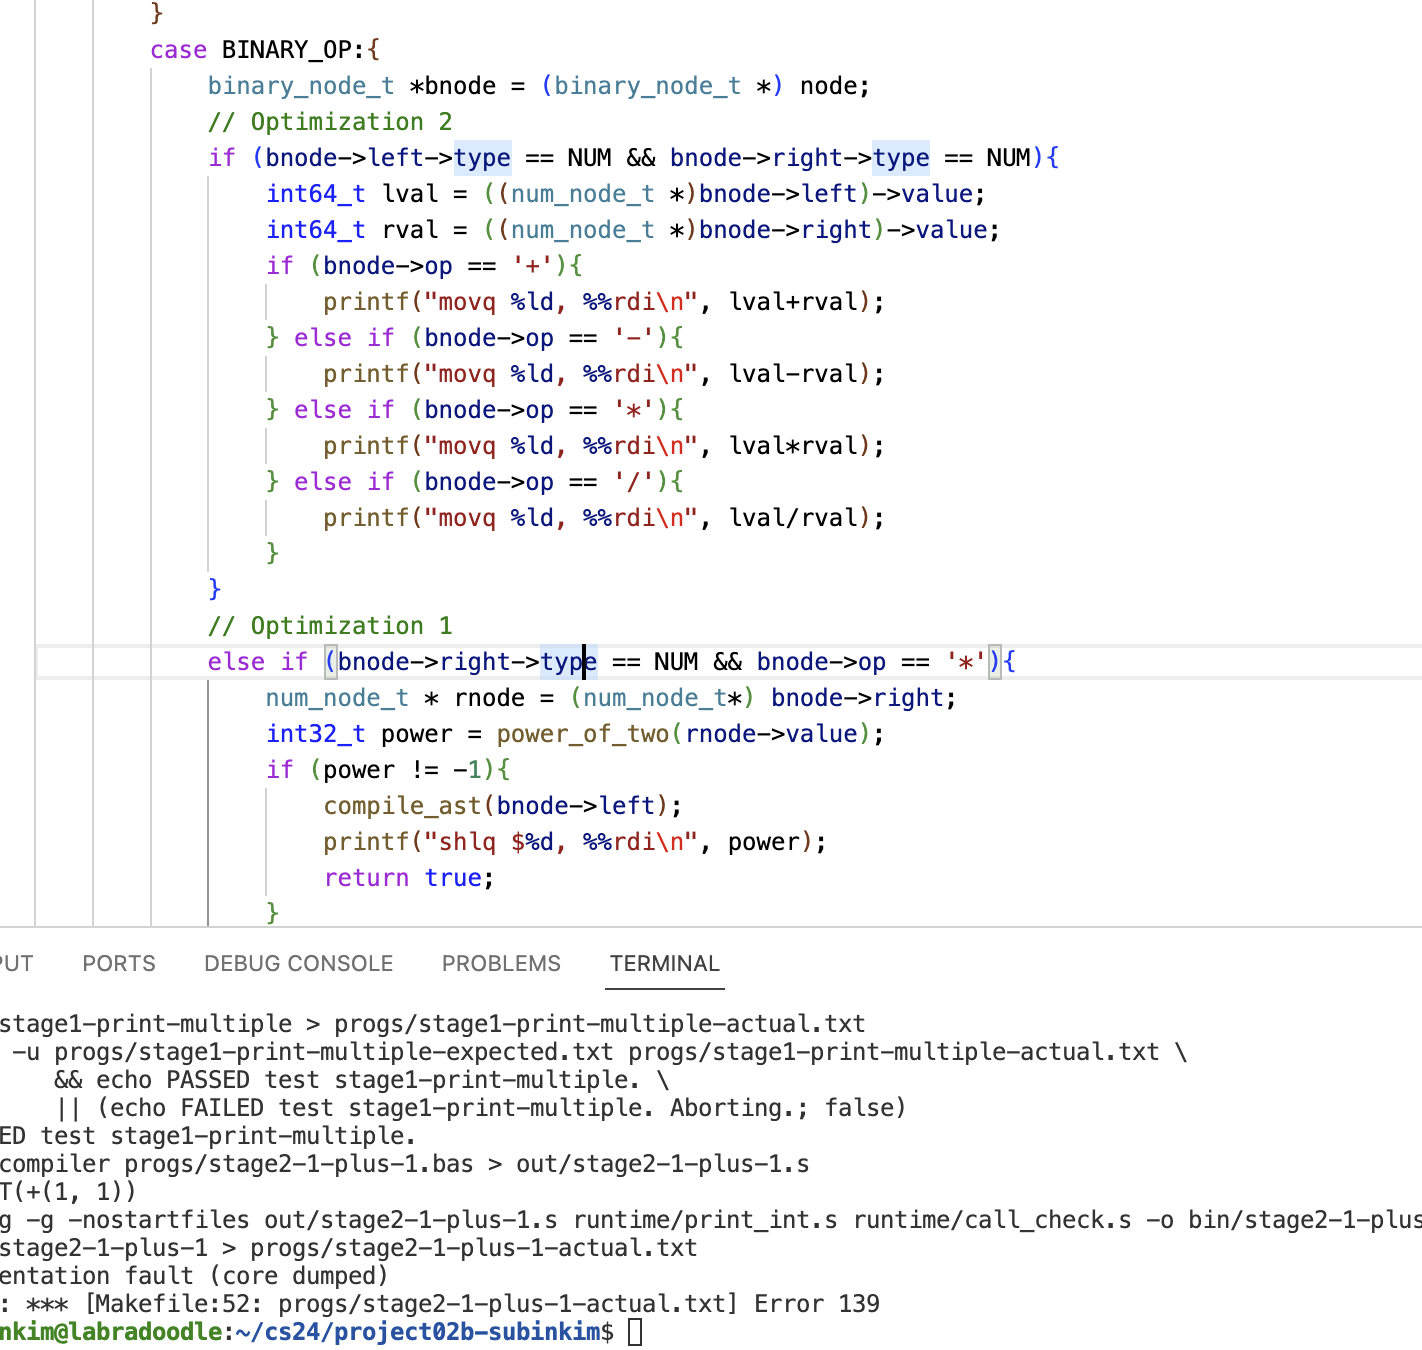Click the terminal prompt input cursor
The width and height of the screenshot is (1422, 1350).
coord(635,1332)
